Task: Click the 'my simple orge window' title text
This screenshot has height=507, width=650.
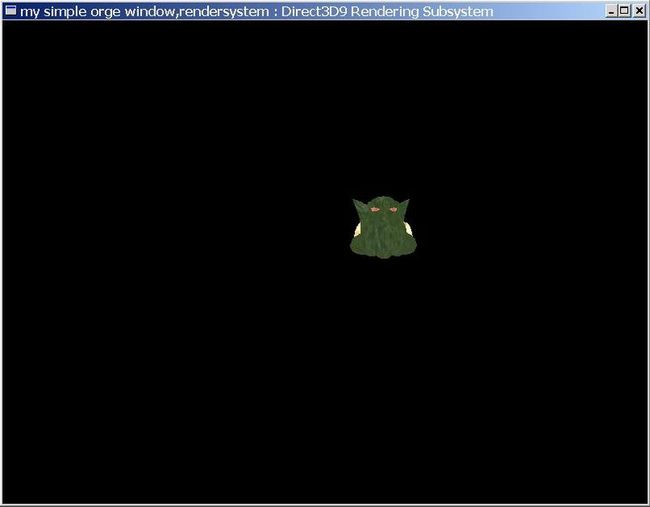Action: 98,12
